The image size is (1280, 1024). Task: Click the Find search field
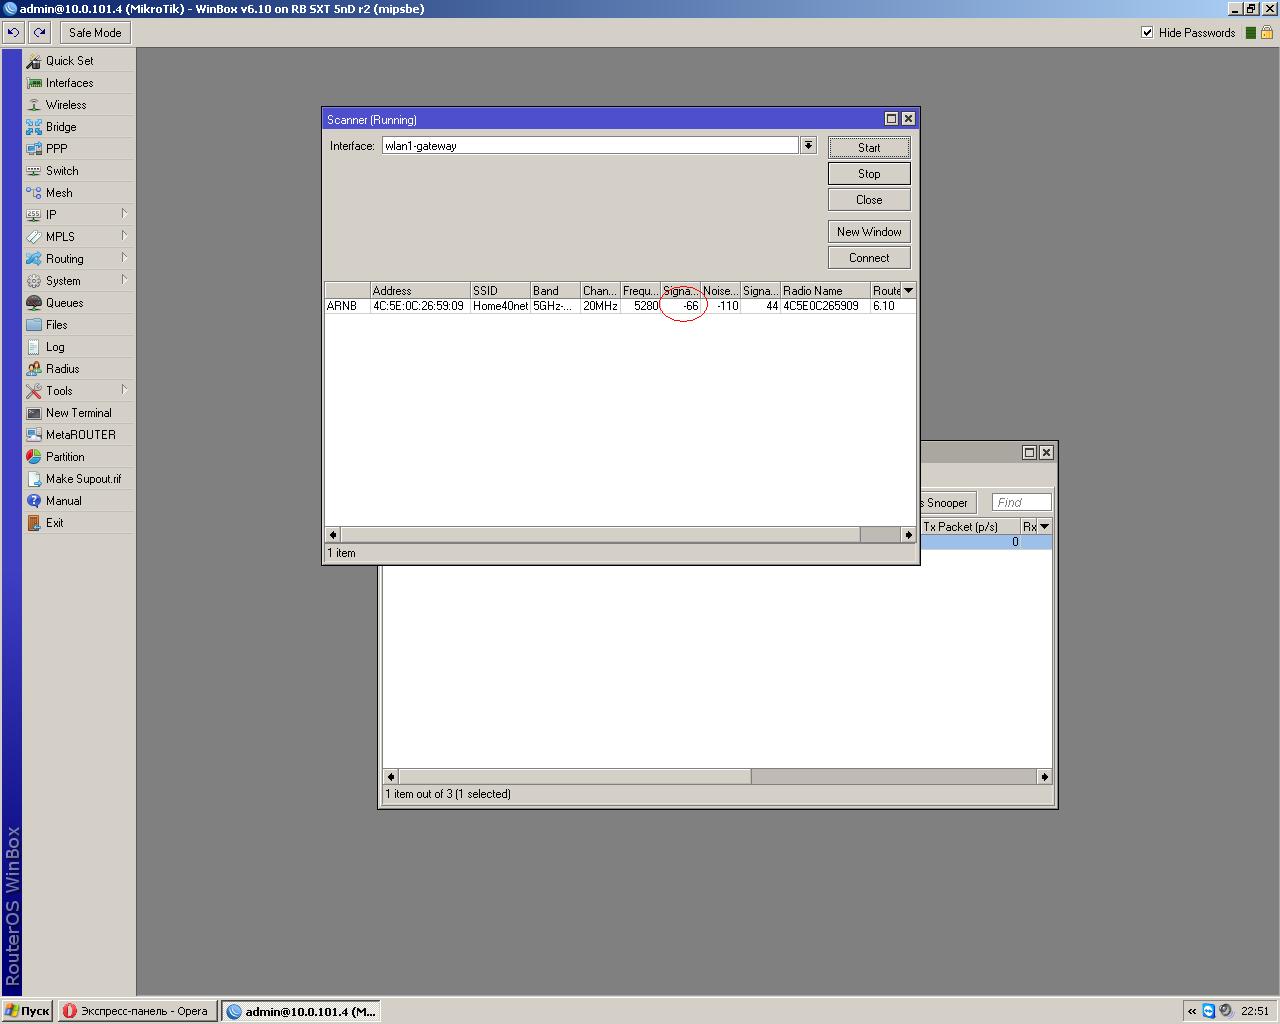click(x=1021, y=503)
